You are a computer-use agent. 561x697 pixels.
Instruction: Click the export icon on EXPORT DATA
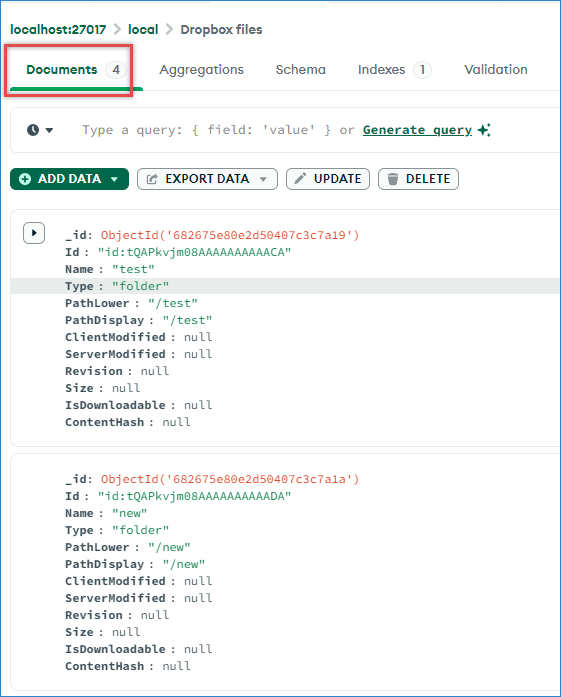click(152, 179)
